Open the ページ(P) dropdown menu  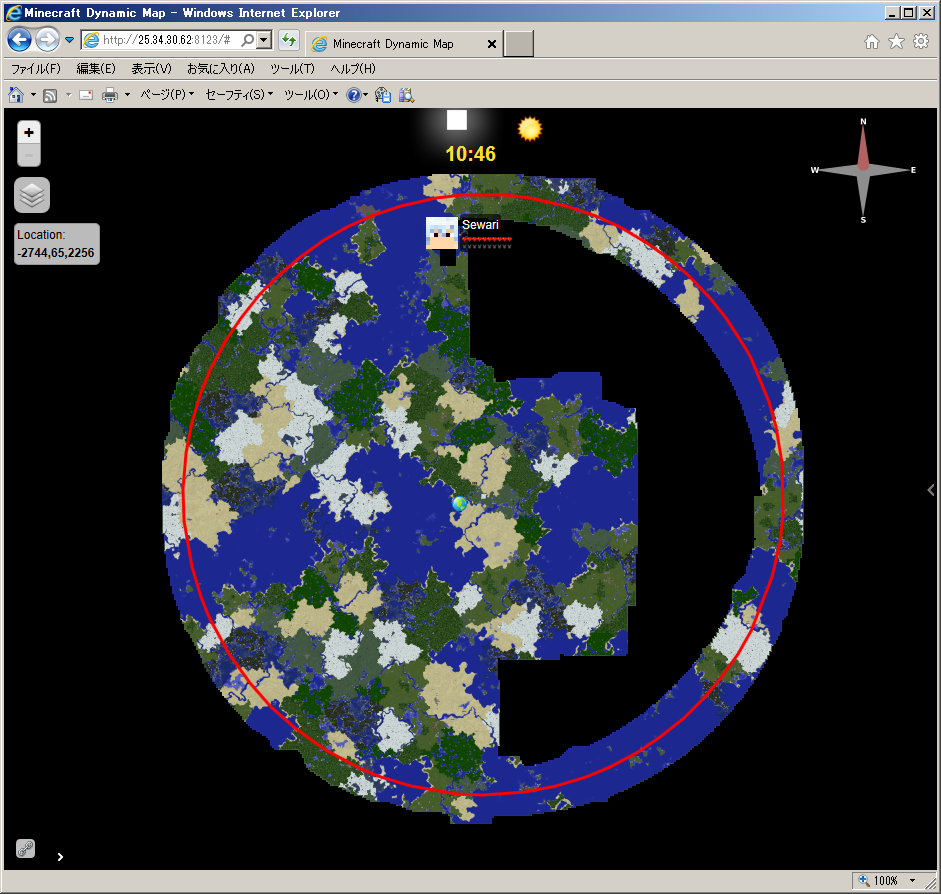tap(167, 95)
